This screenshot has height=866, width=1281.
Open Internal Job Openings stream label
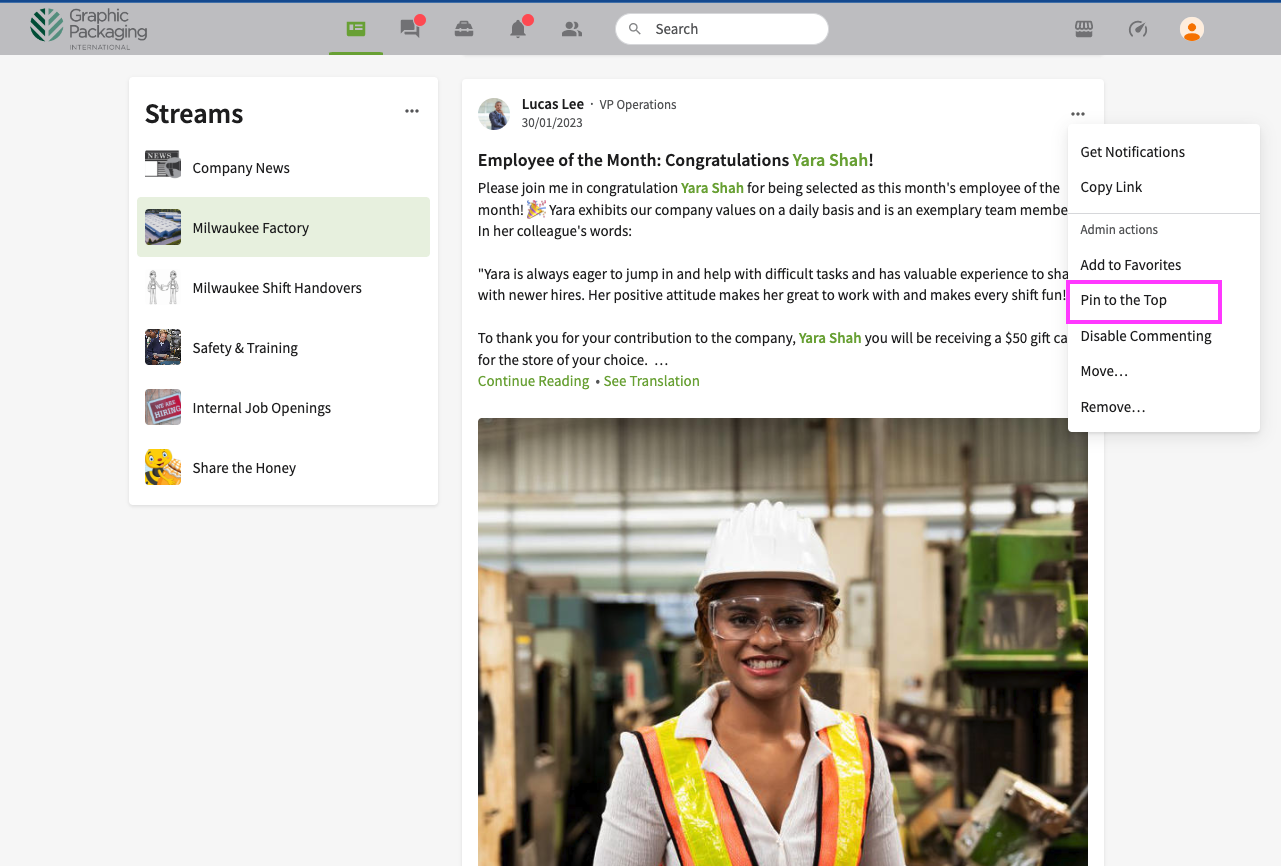point(261,408)
